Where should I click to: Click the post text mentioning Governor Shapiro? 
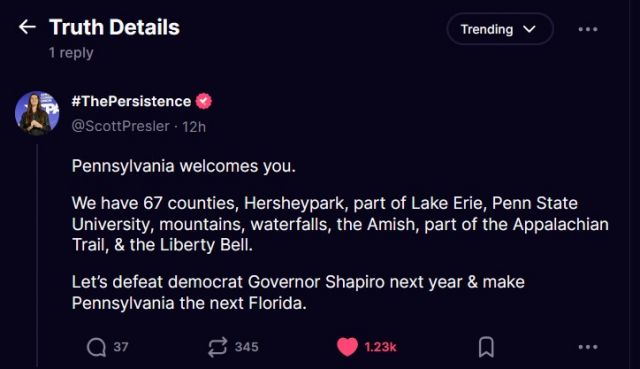coord(298,292)
